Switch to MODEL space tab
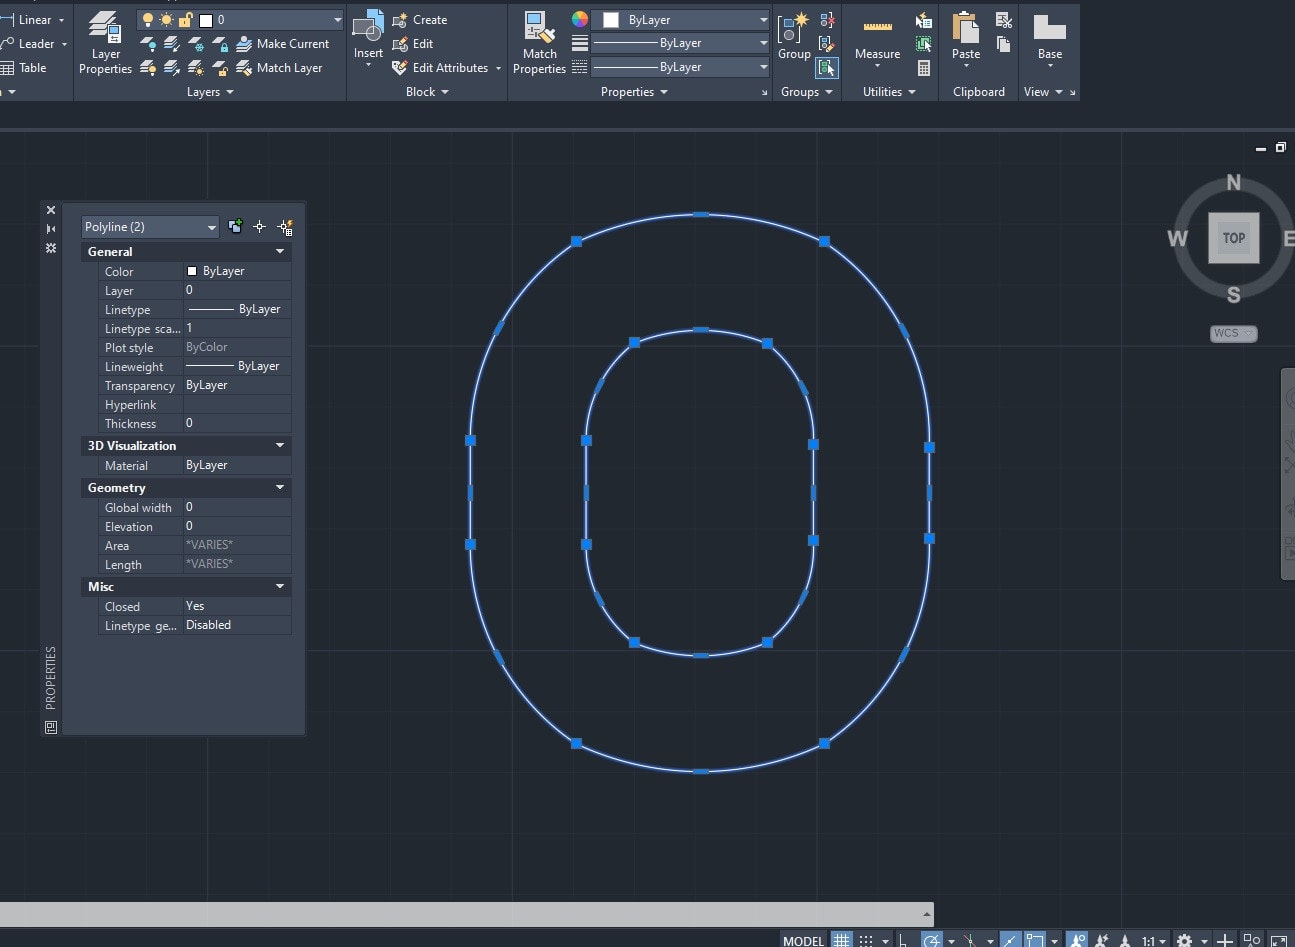 click(x=803, y=940)
